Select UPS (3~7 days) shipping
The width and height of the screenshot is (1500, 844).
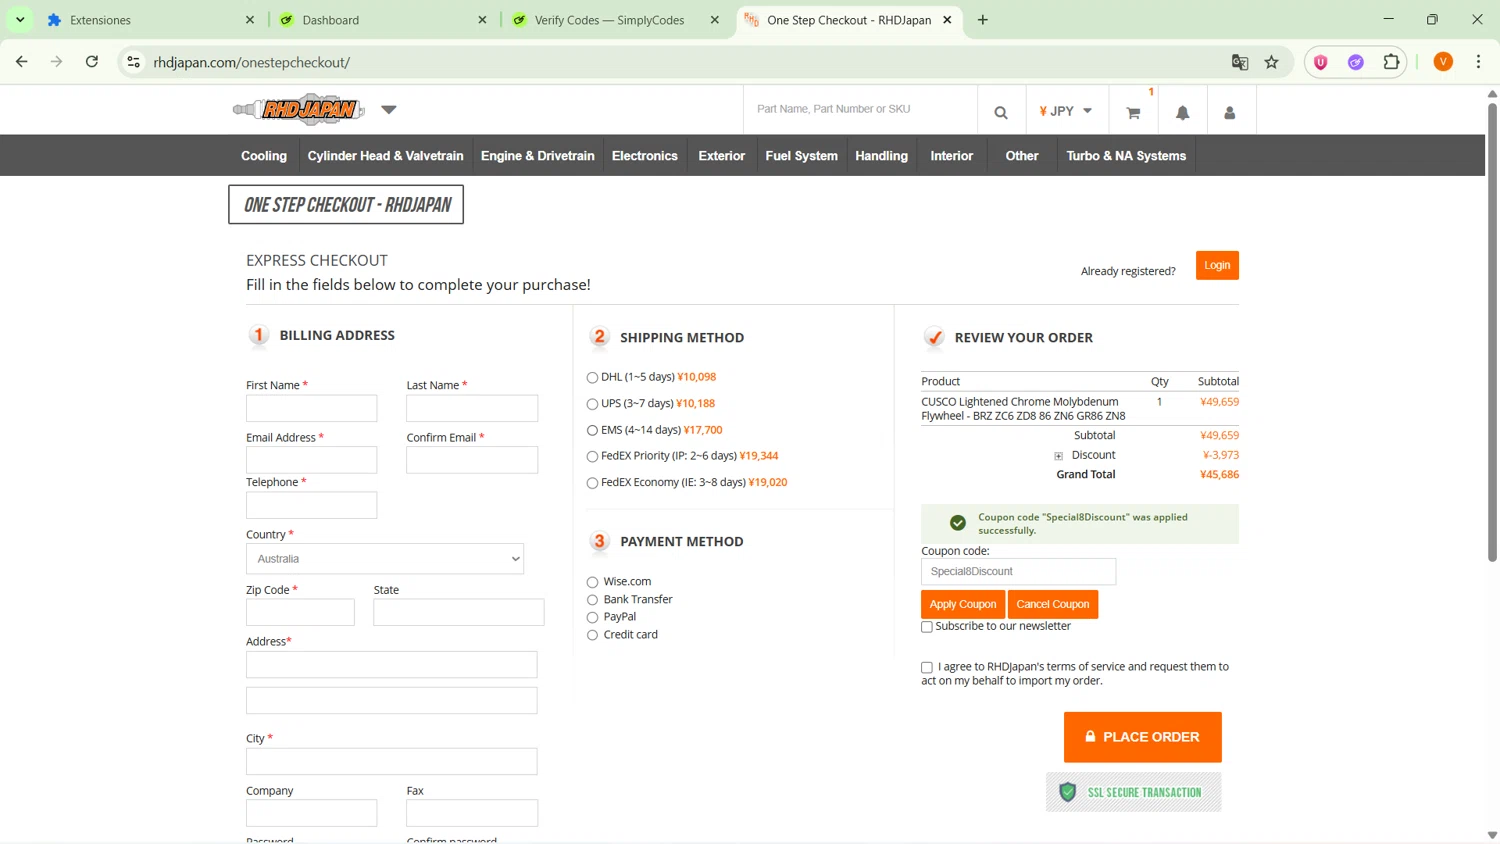click(x=592, y=404)
